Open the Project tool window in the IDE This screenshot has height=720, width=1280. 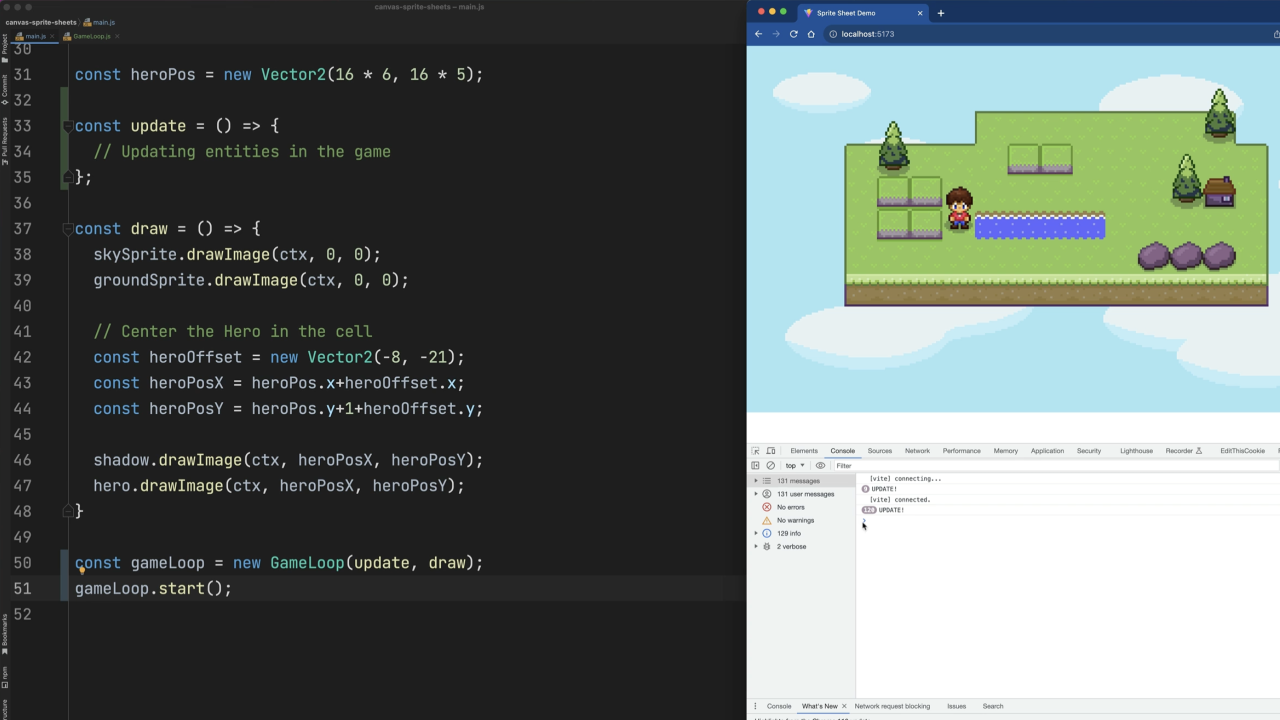click(x=4, y=47)
